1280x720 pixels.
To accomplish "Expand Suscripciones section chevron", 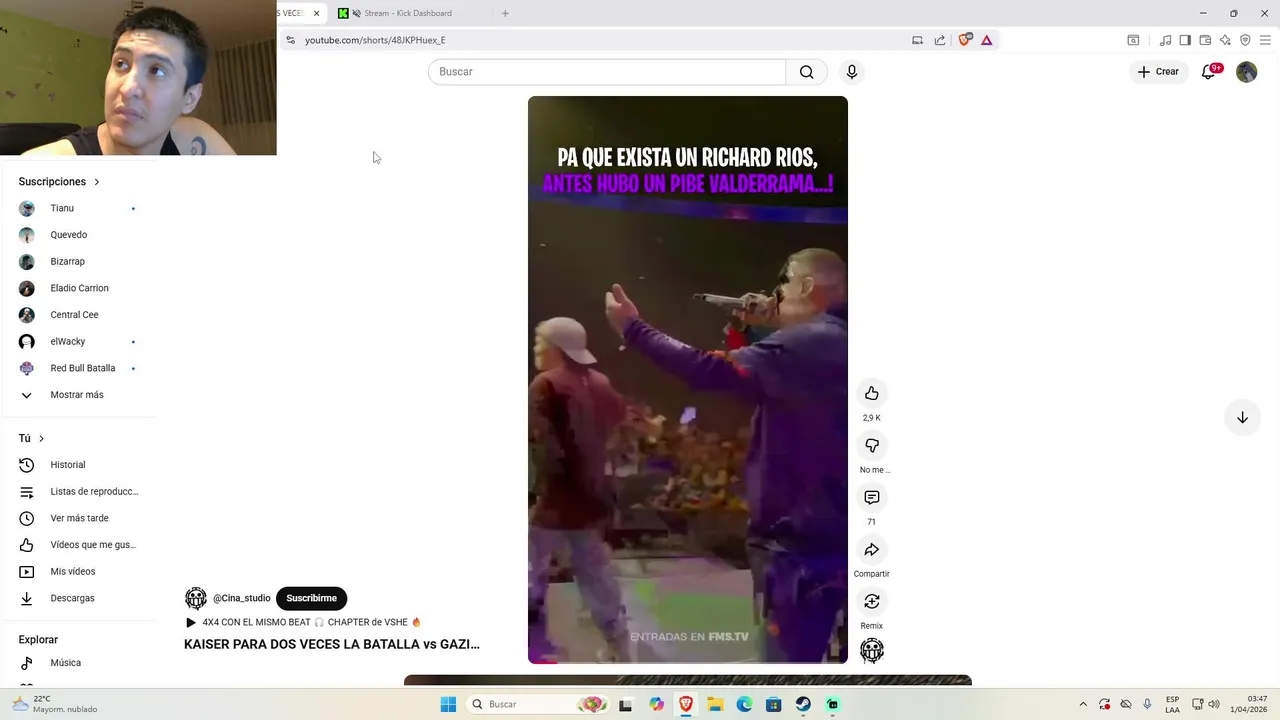I will [97, 182].
